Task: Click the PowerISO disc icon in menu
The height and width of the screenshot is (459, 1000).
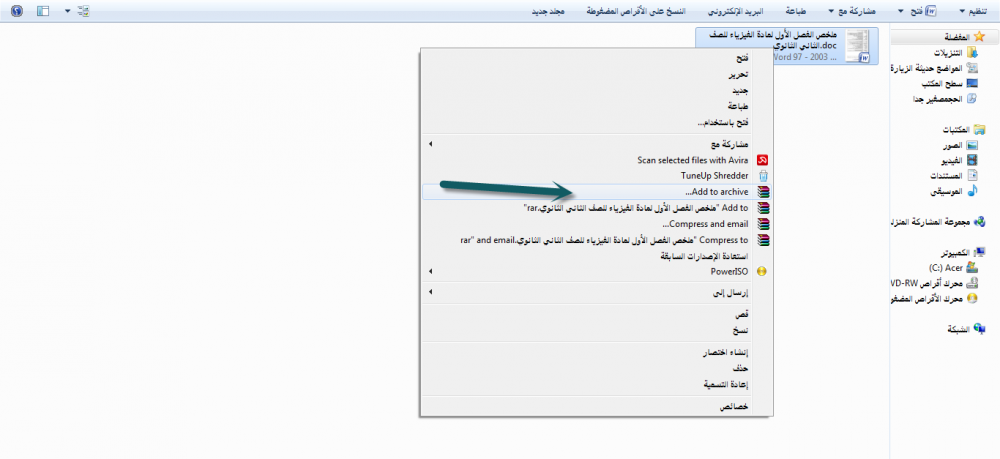Action: click(763, 271)
